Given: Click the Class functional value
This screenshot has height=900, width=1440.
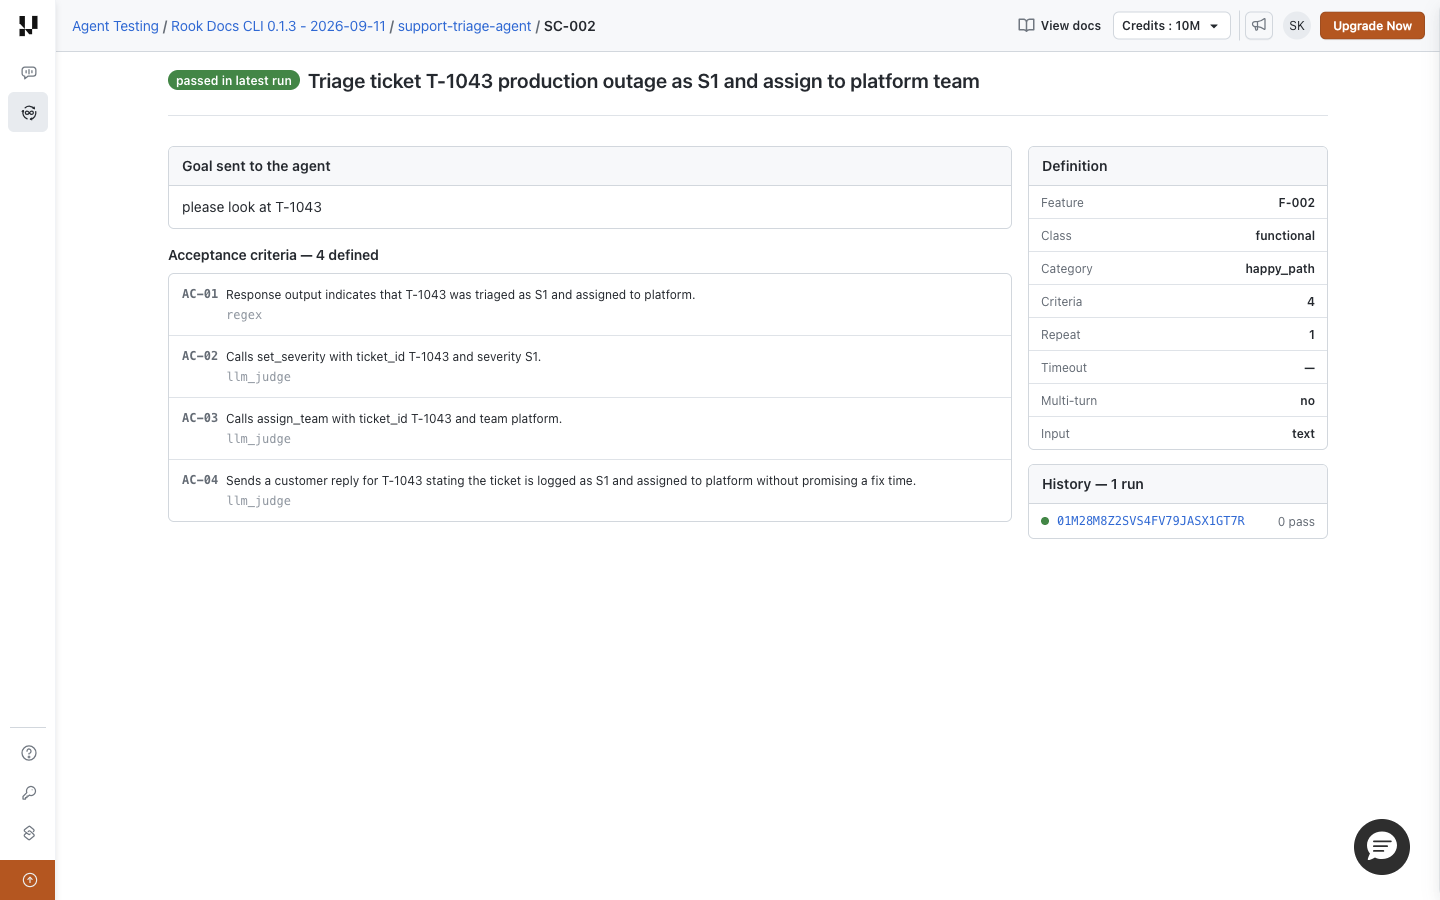Looking at the screenshot, I should point(1285,236).
